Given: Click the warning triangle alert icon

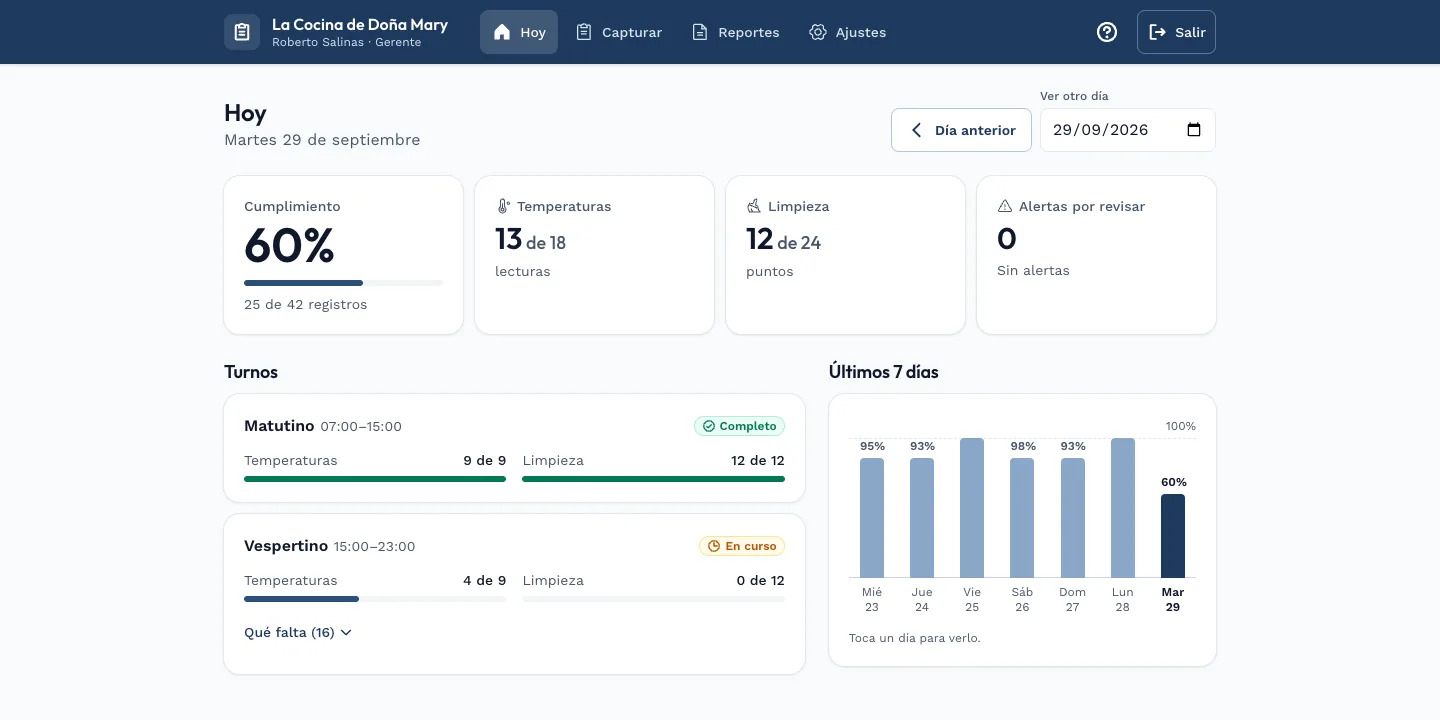Looking at the screenshot, I should (x=1005, y=206).
